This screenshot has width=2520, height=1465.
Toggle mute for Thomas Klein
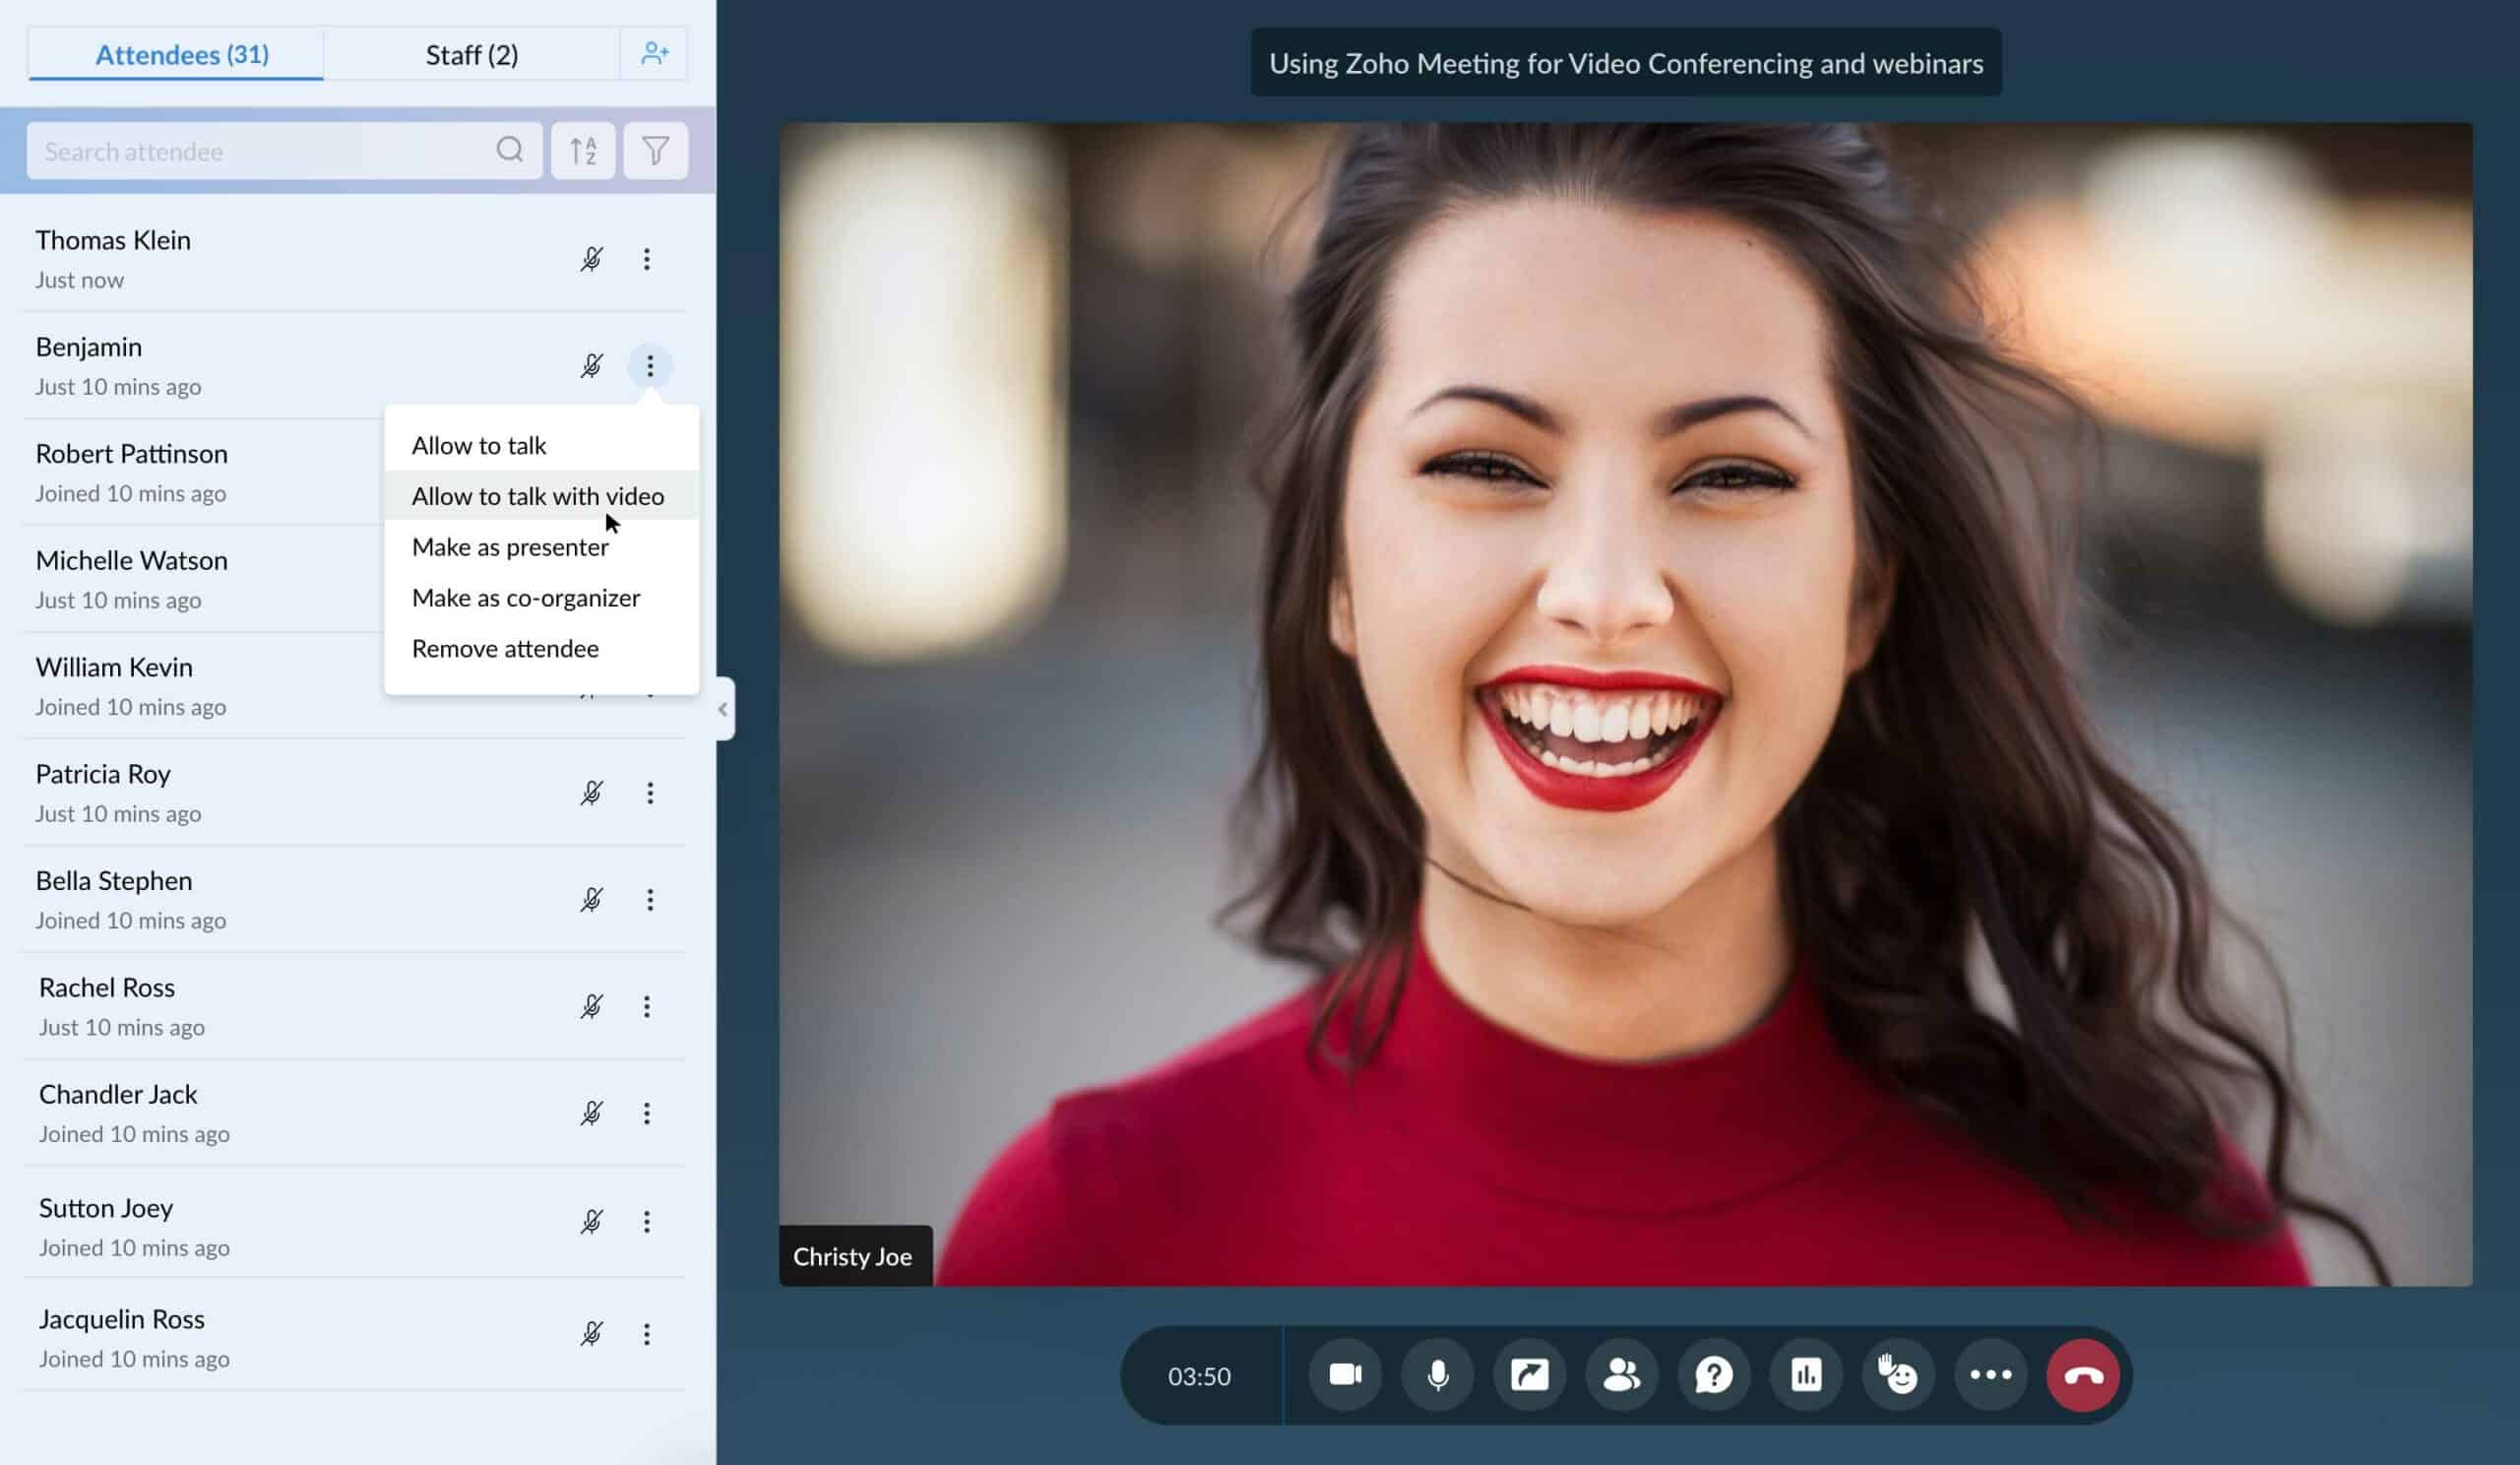[x=593, y=258]
